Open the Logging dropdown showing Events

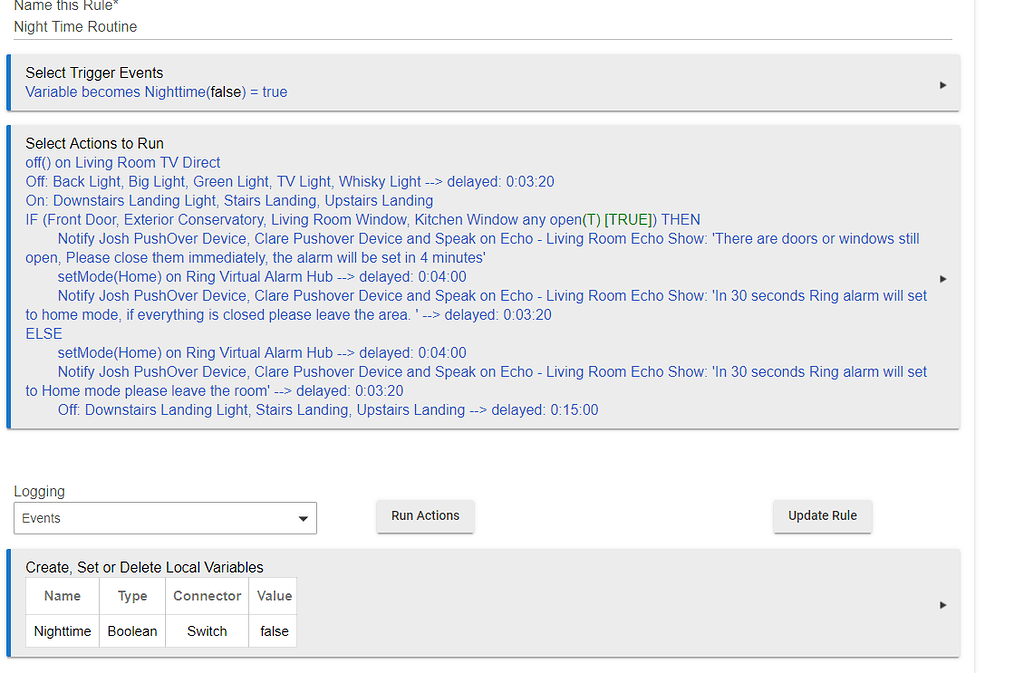point(165,518)
